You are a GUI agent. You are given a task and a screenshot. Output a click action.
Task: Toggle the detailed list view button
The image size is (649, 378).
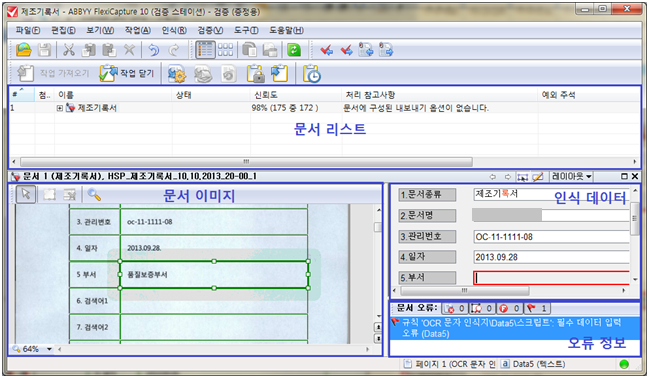[205, 50]
